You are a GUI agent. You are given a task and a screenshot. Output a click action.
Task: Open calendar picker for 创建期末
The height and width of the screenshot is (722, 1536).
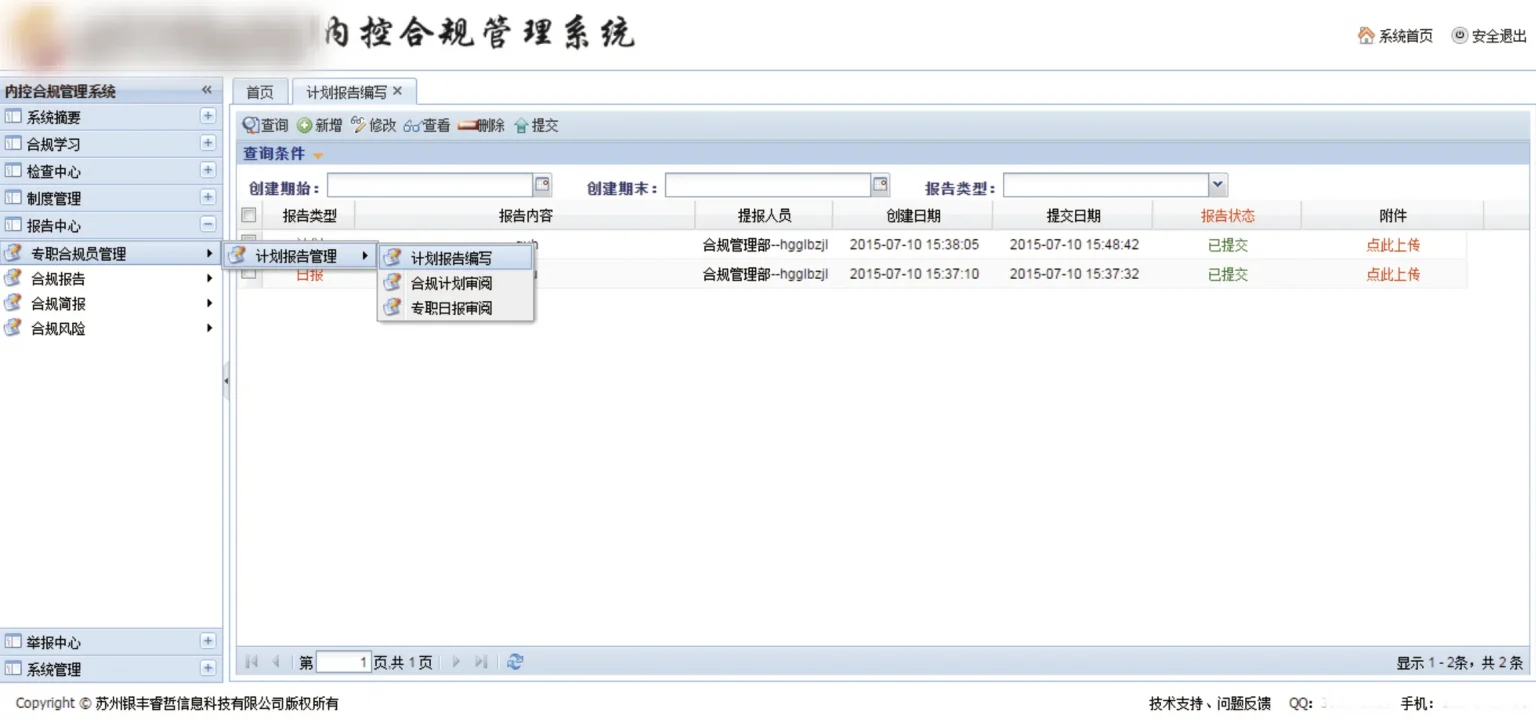click(880, 184)
